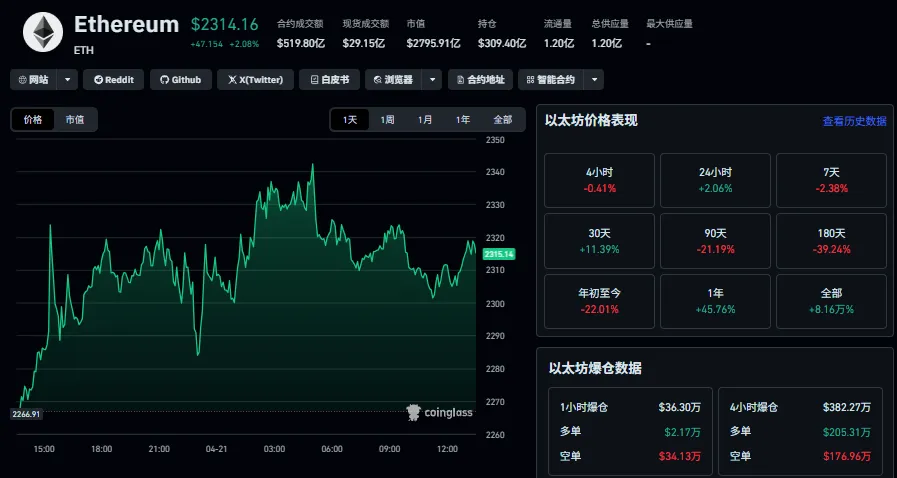The height and width of the screenshot is (478, 897).
Task: Open the 浏览器 explorer button
Action: click(393, 79)
